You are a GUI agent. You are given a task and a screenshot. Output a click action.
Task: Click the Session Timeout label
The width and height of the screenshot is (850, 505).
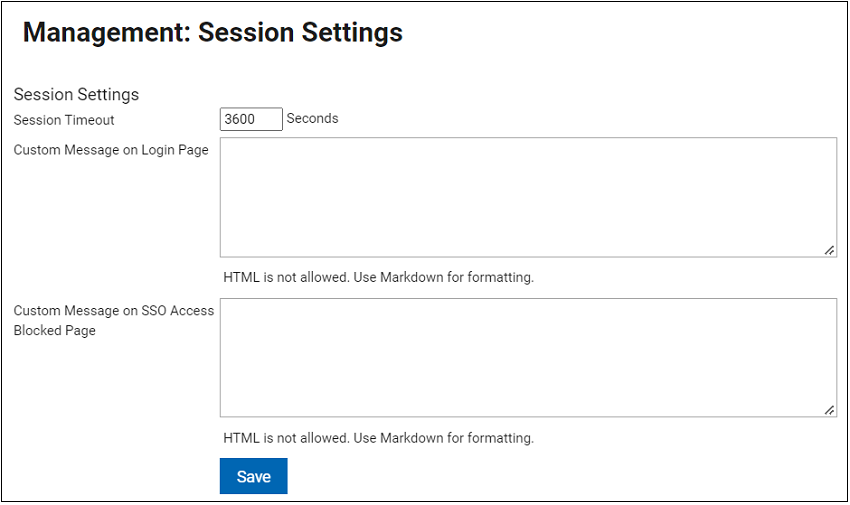click(64, 120)
